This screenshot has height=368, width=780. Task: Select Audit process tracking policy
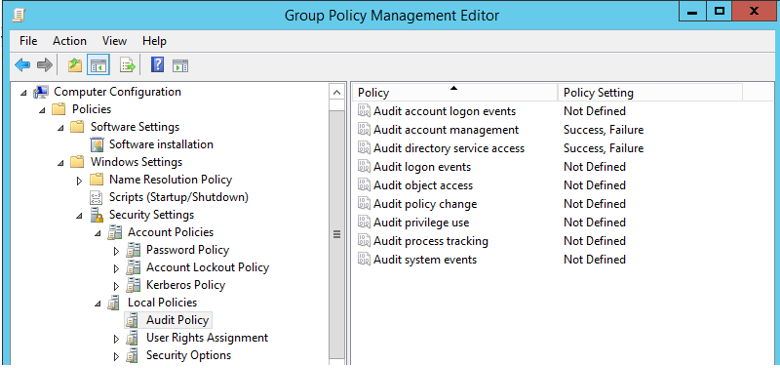coord(431,241)
